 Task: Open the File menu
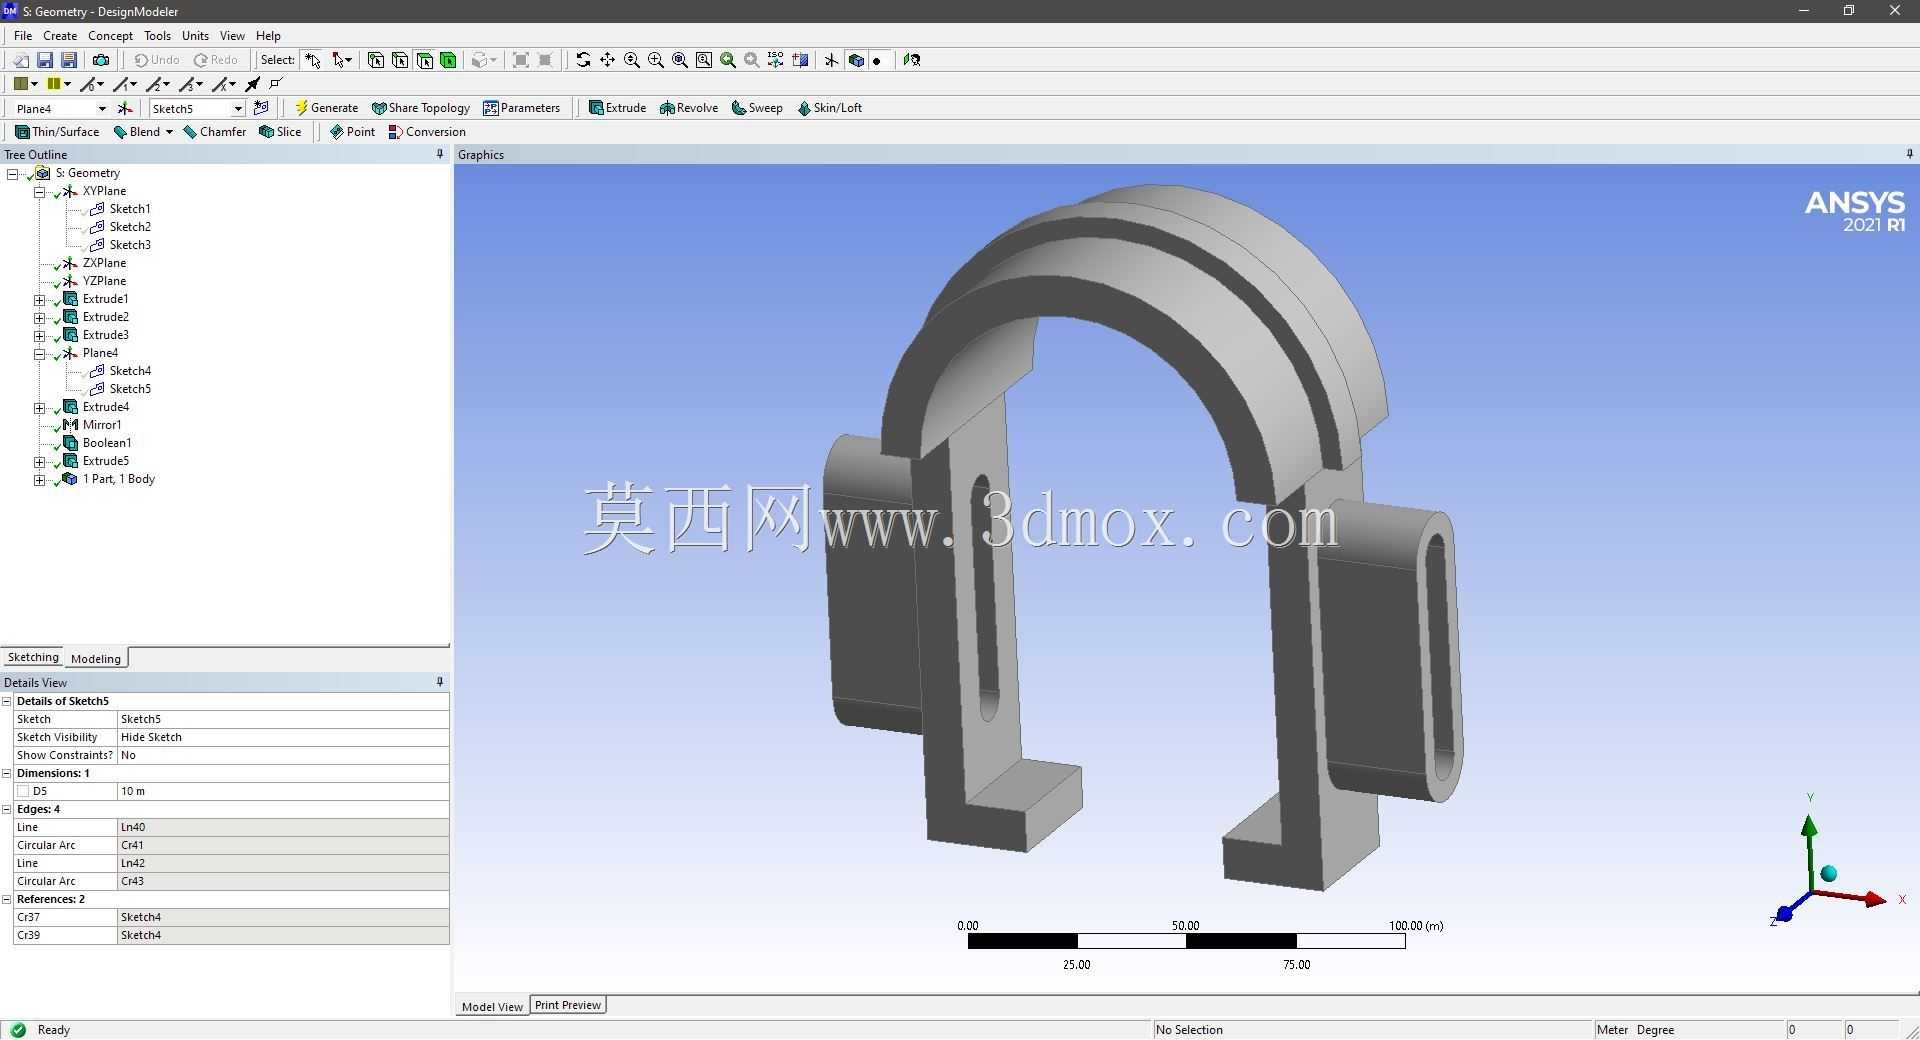(23, 35)
